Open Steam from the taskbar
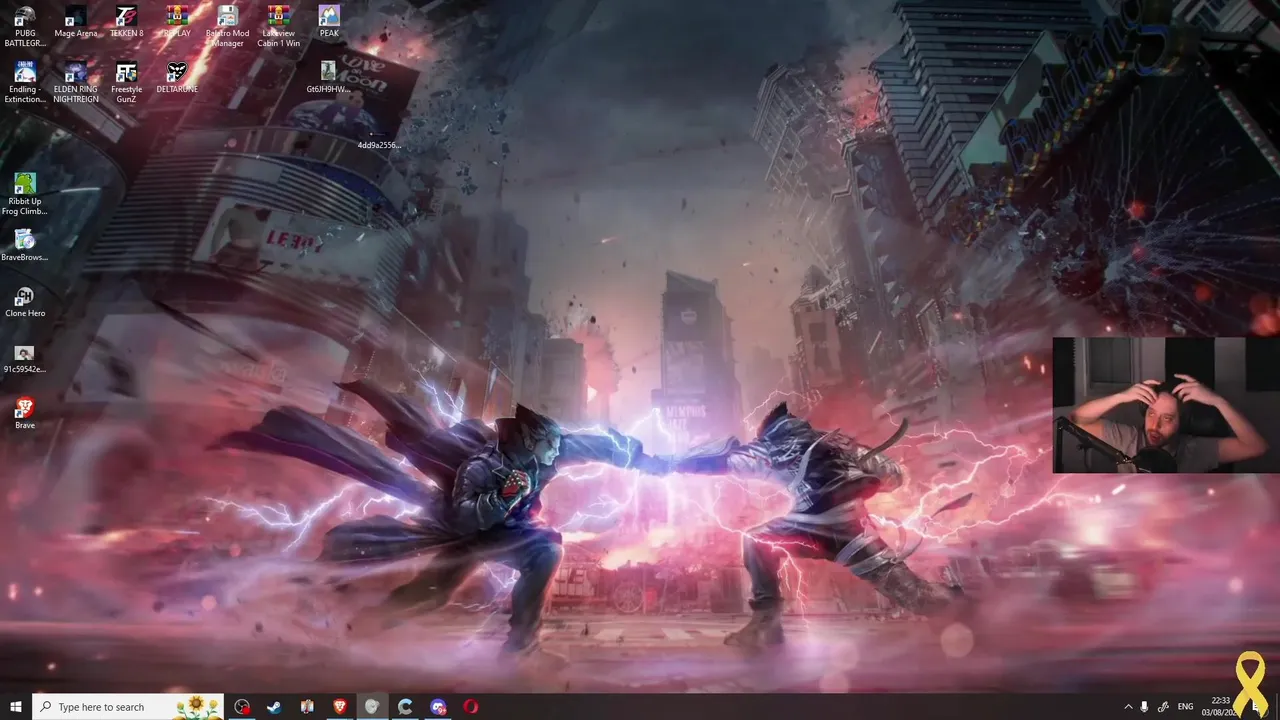Viewport: 1280px width, 720px height. point(274,707)
